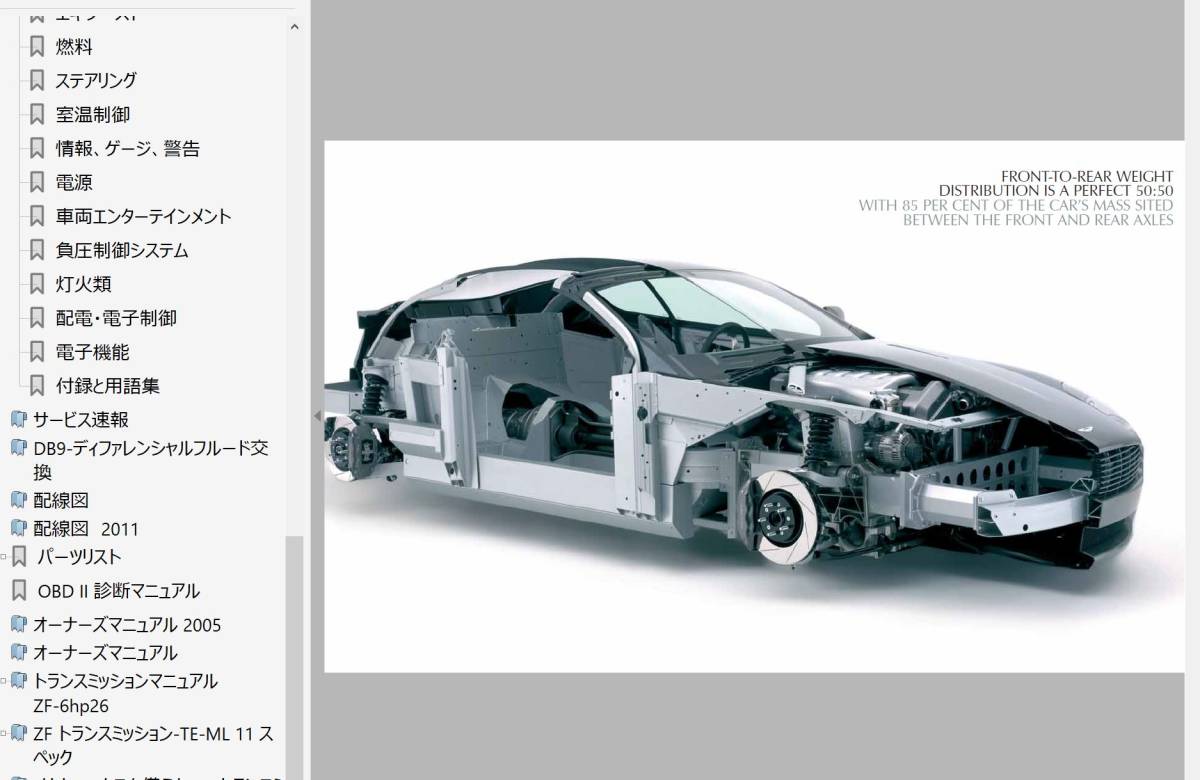Open the OBD II 診断マニュアル bookmark
Viewport: 1200px width, 780px height.
pyautogui.click(x=119, y=590)
